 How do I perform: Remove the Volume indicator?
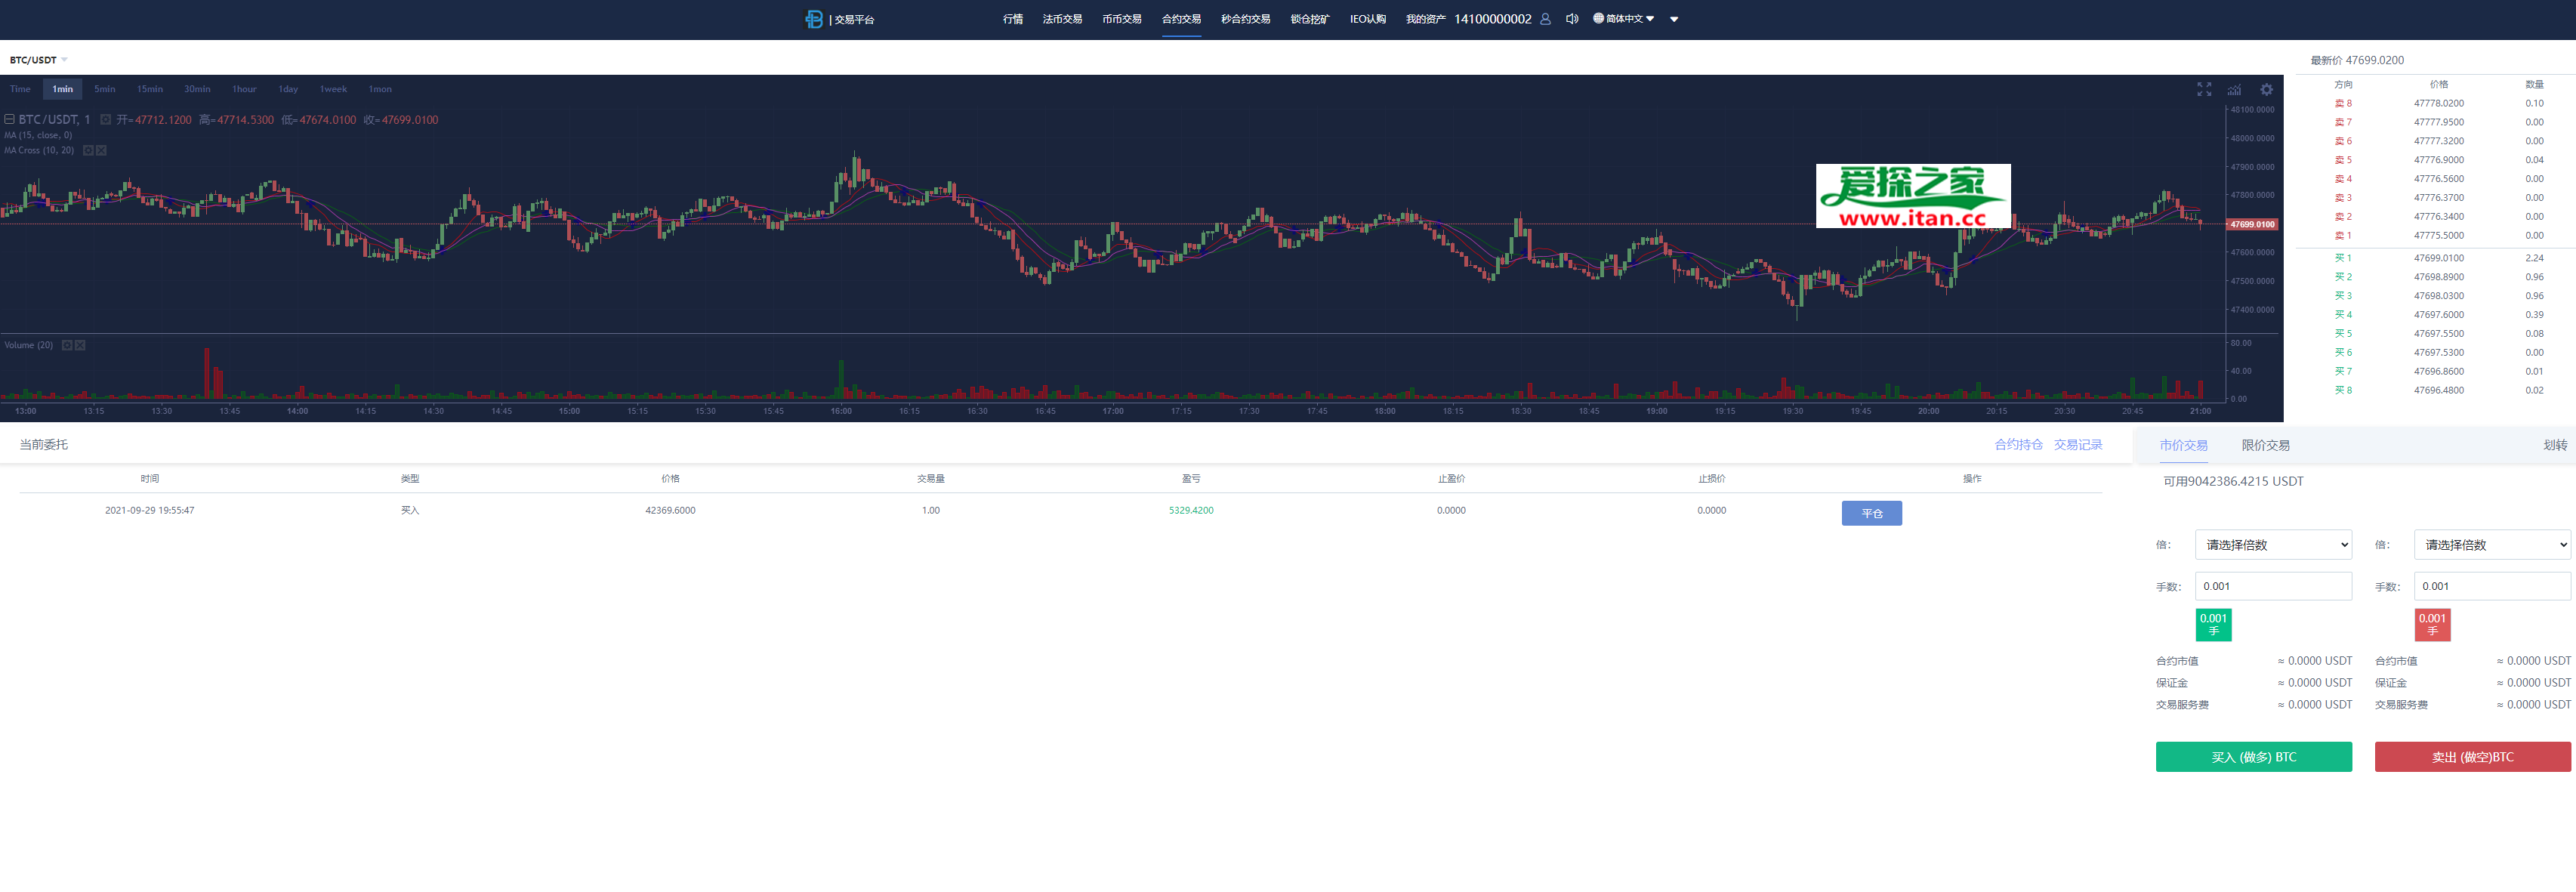coord(80,345)
